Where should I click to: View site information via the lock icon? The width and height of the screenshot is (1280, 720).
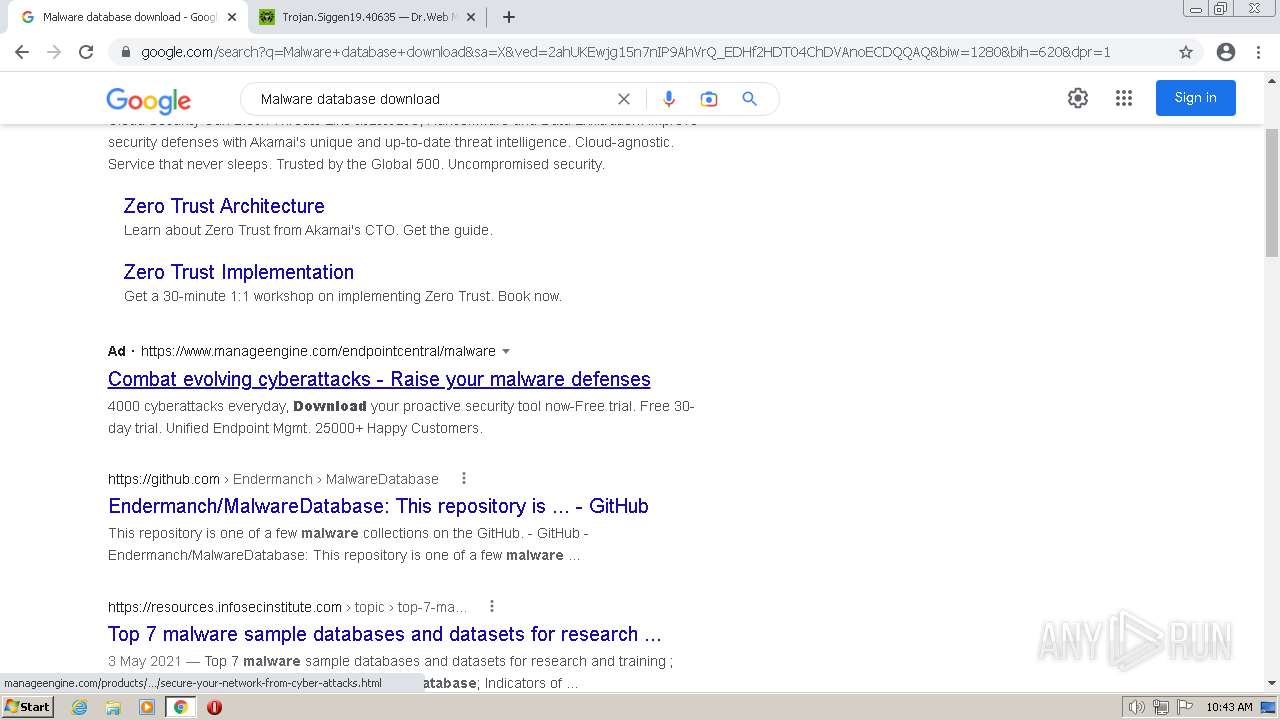click(125, 52)
